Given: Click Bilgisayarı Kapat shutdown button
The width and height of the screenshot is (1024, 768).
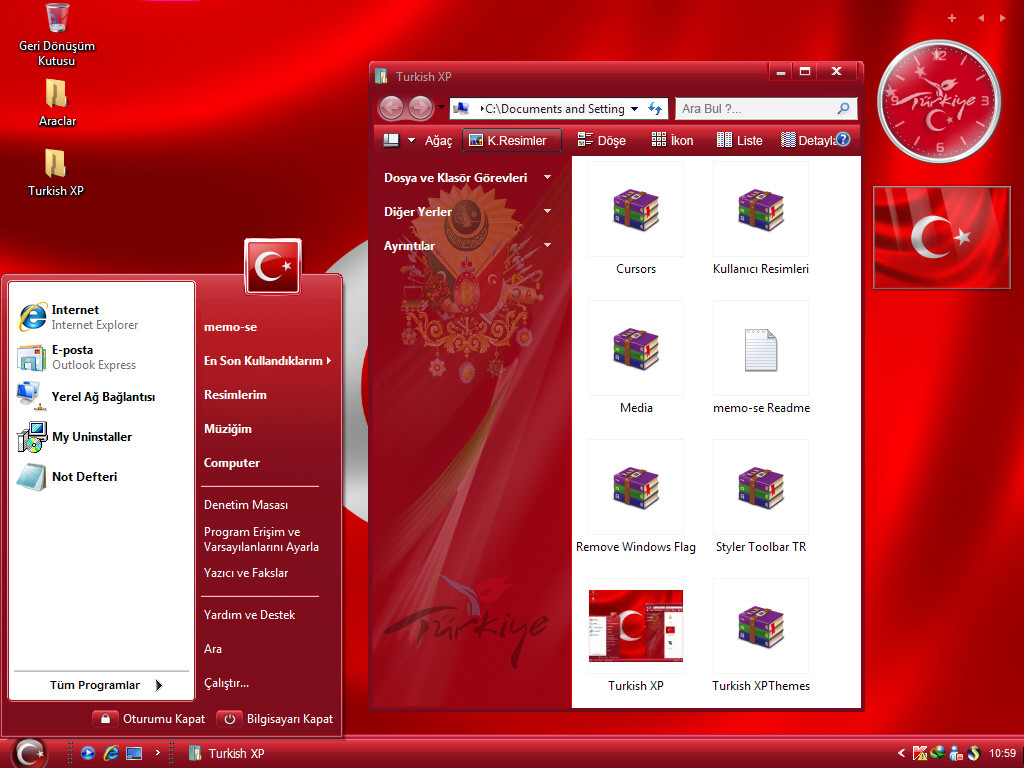Looking at the screenshot, I should click(275, 719).
